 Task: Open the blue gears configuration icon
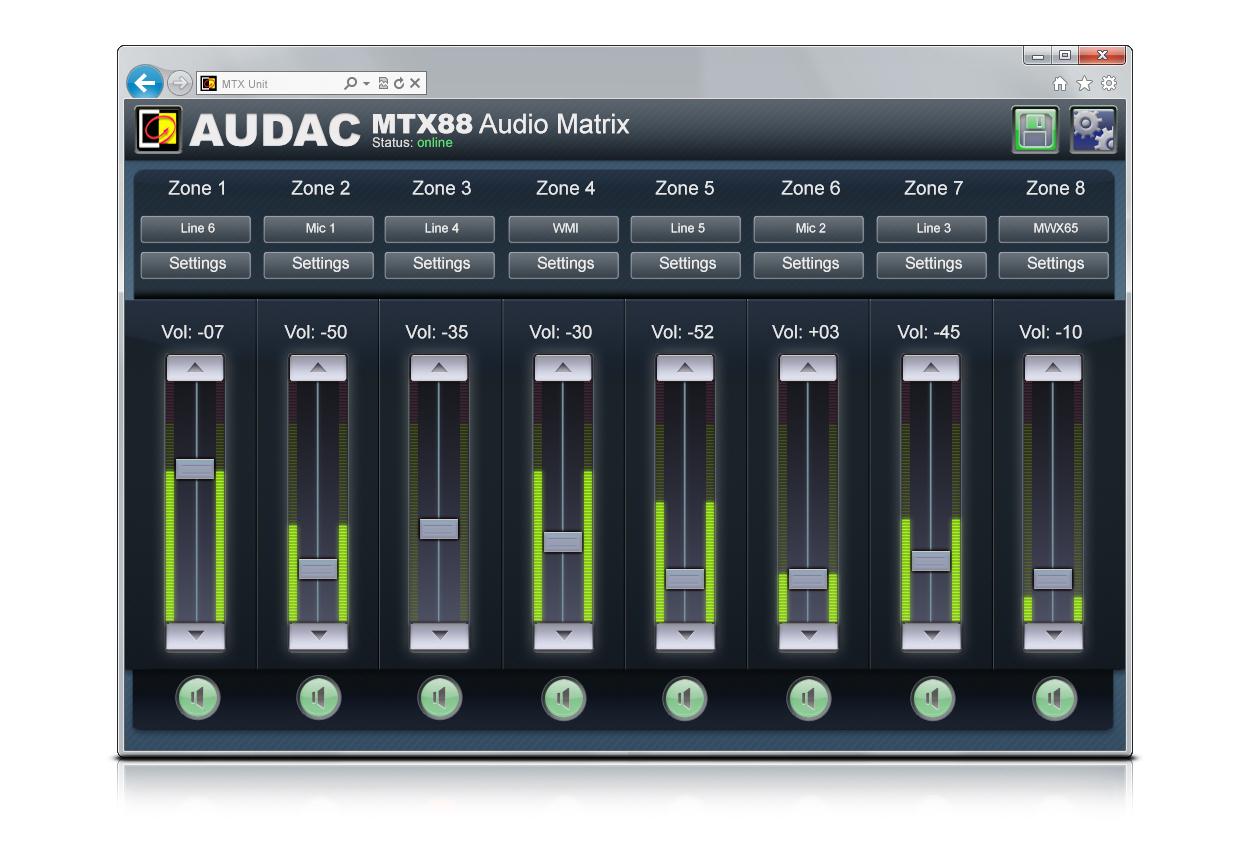coord(1093,130)
